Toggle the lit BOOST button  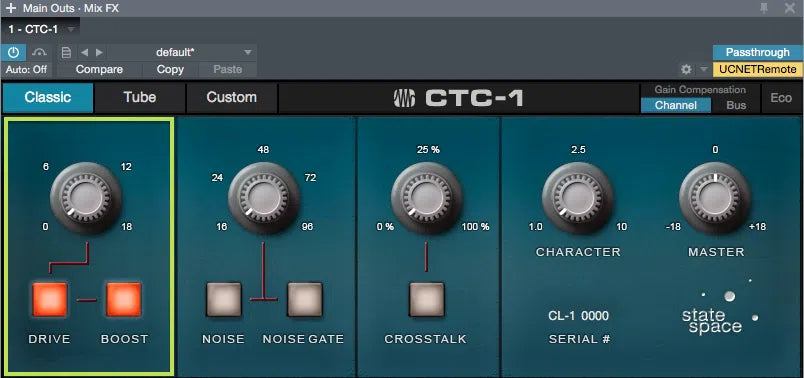point(124,300)
